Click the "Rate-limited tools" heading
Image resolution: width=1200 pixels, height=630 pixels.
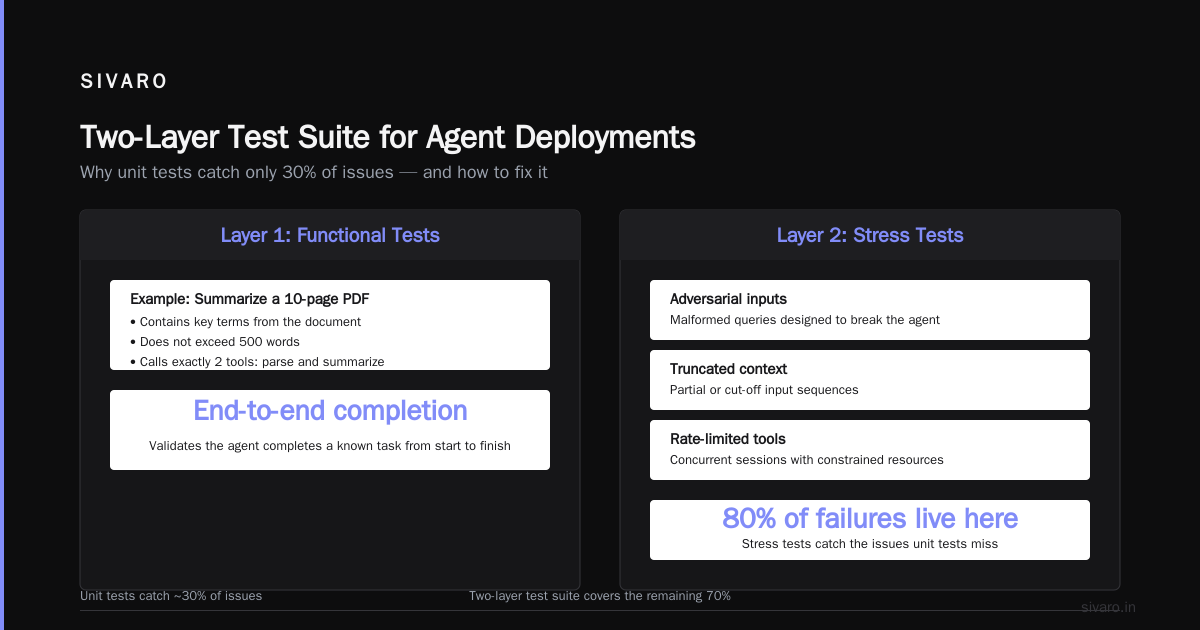(728, 439)
